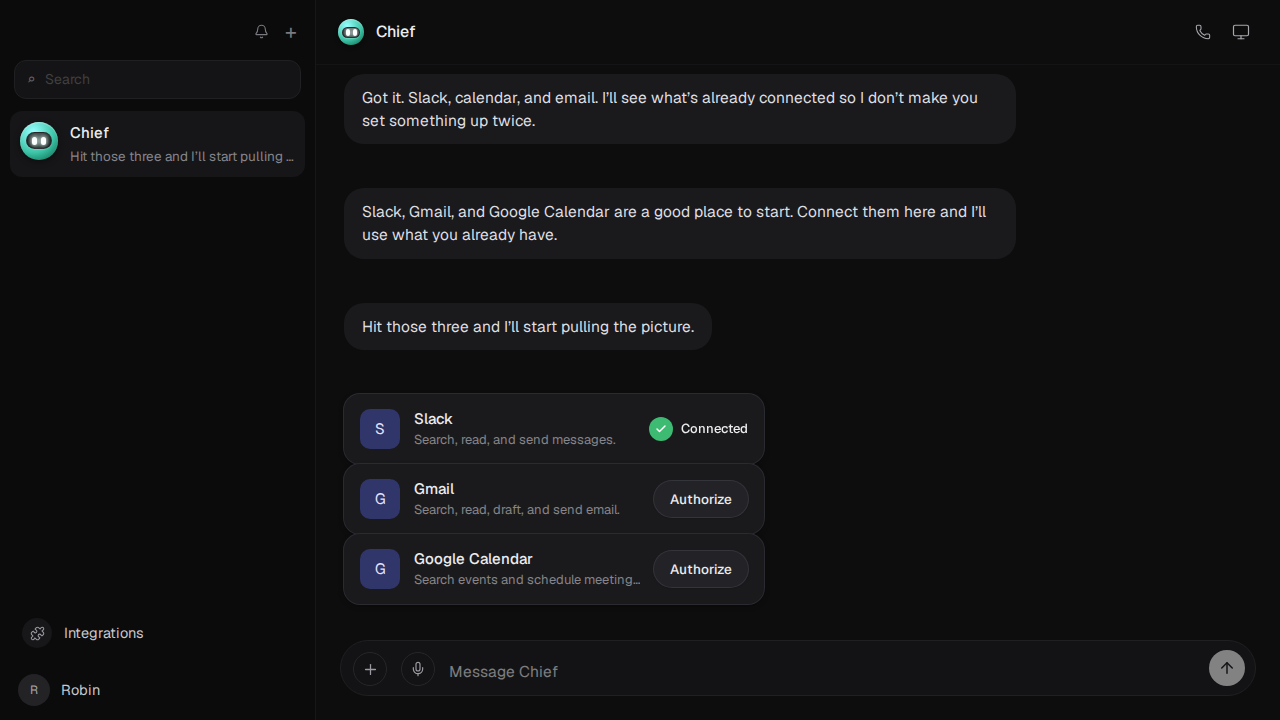Open the notifications bell icon

(x=261, y=32)
